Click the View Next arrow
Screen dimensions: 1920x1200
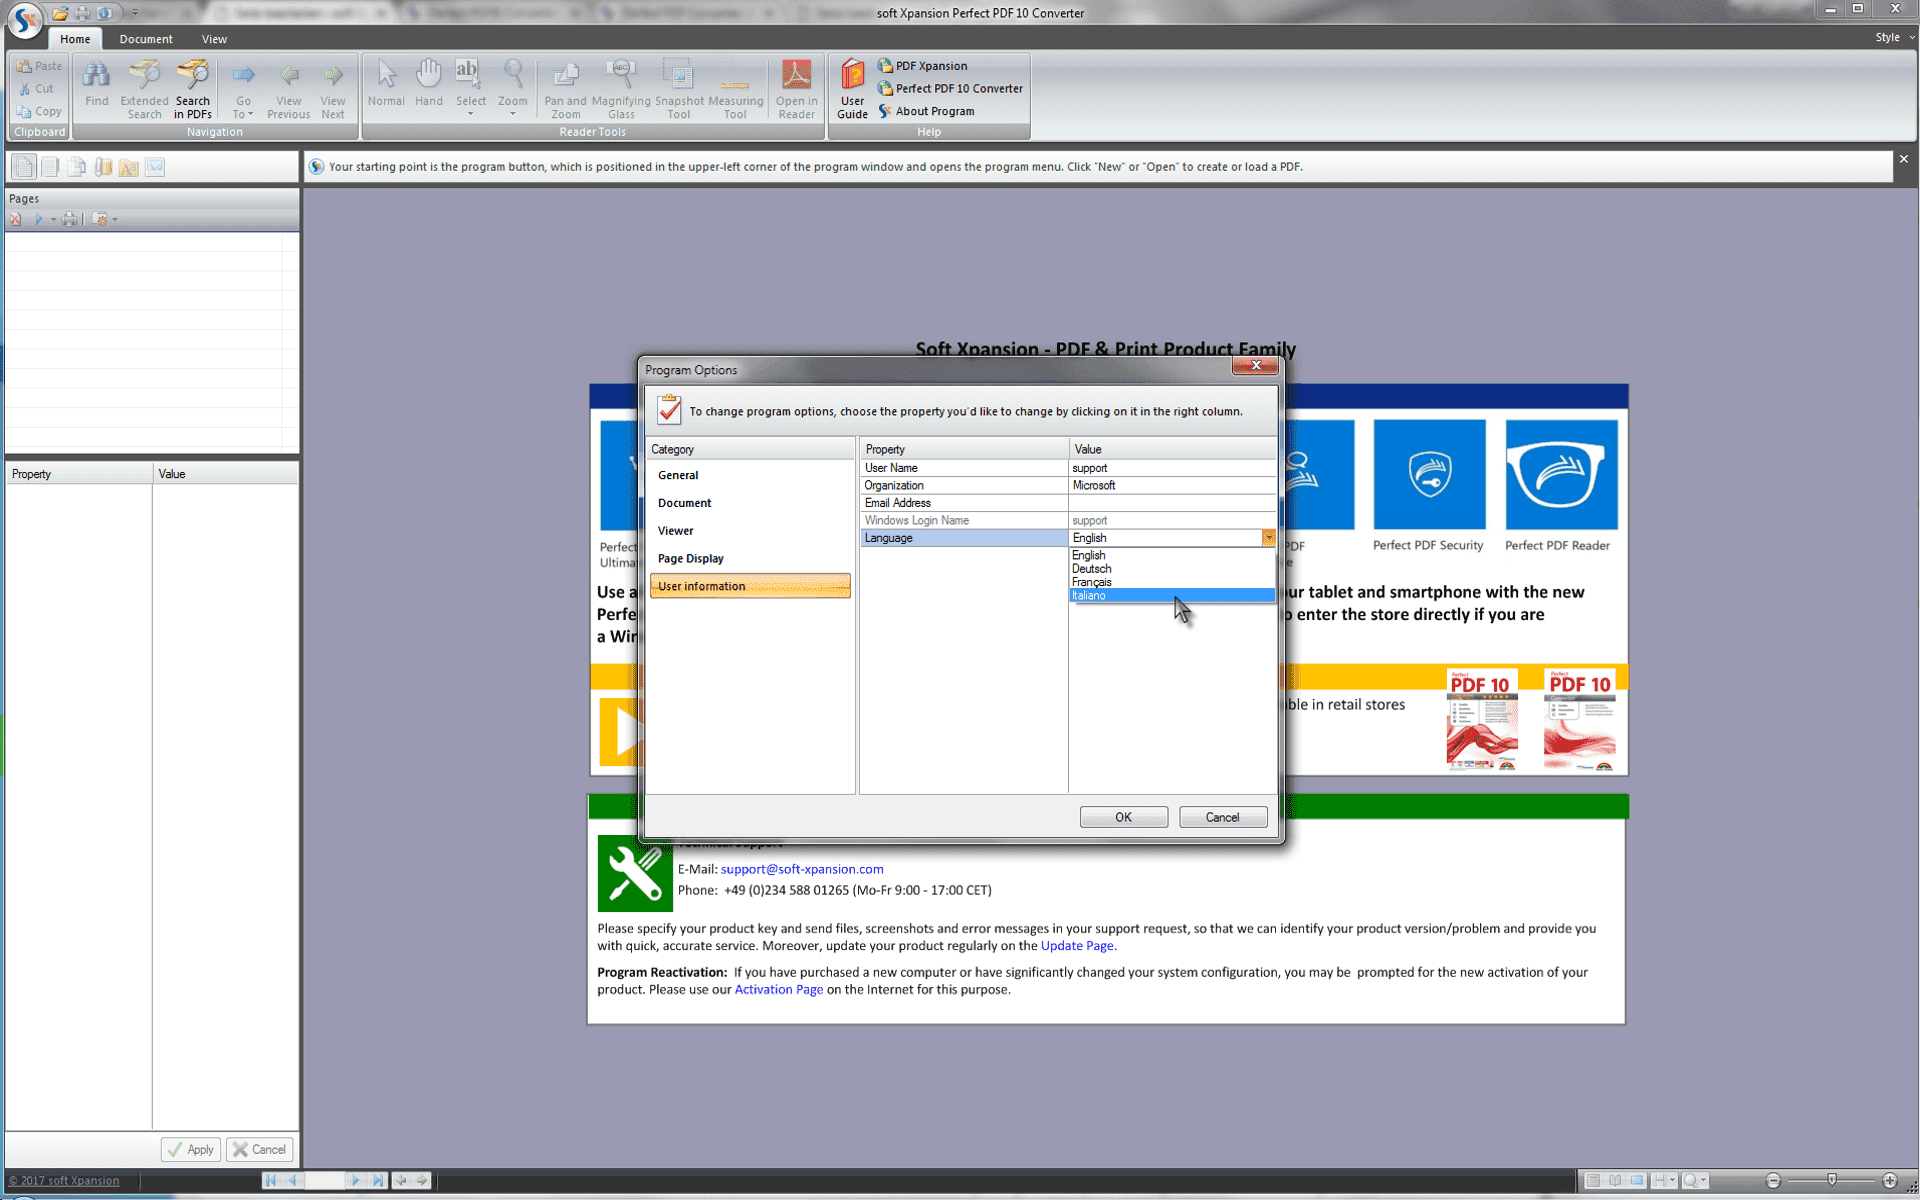[x=333, y=89]
